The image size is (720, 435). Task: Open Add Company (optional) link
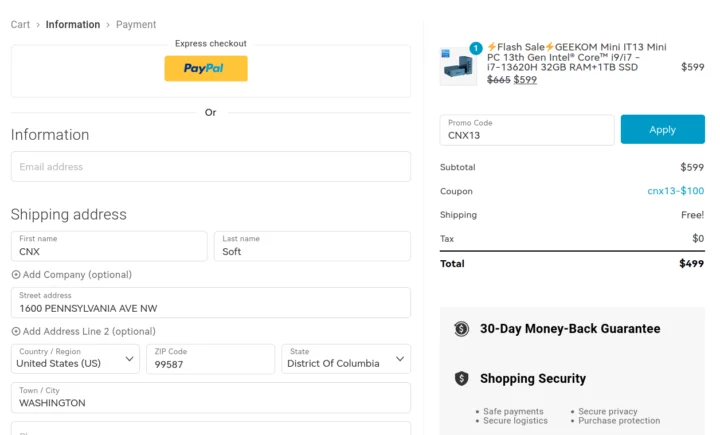(77, 275)
